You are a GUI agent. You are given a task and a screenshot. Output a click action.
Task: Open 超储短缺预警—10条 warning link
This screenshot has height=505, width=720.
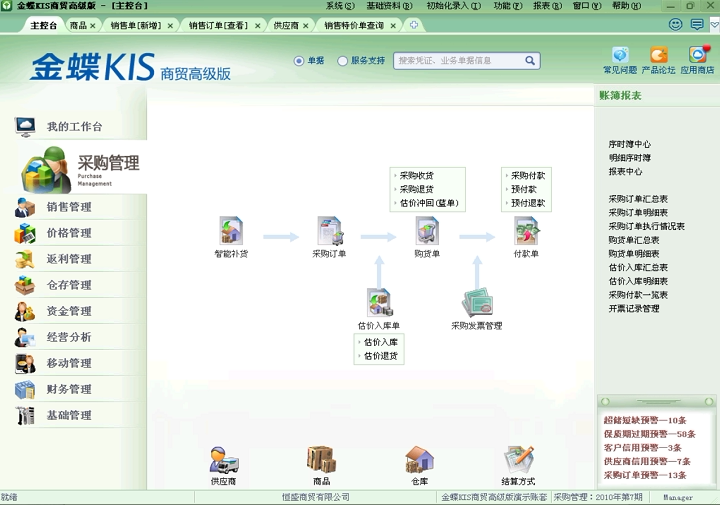[x=645, y=420]
